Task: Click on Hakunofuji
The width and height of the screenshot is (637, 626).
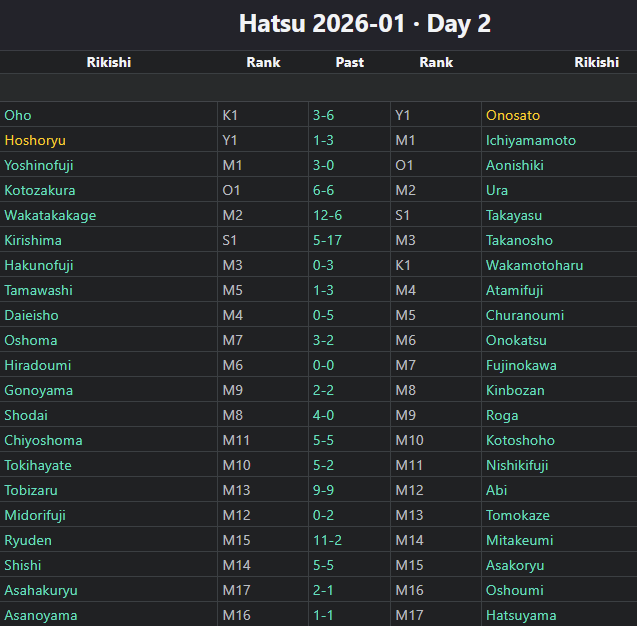Action: point(39,265)
